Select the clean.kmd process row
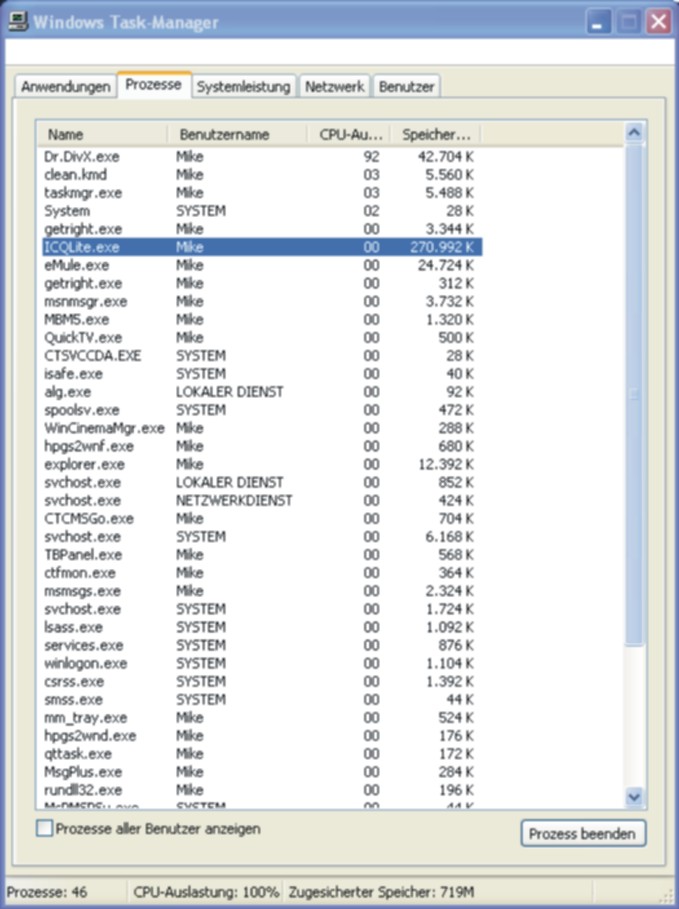The width and height of the screenshot is (679, 909). (x=262, y=174)
